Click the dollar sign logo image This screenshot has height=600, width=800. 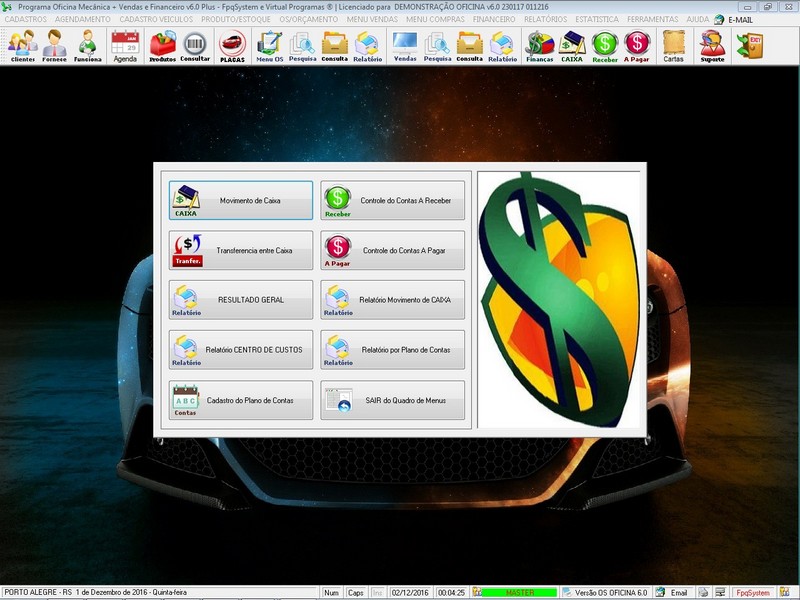pos(559,300)
